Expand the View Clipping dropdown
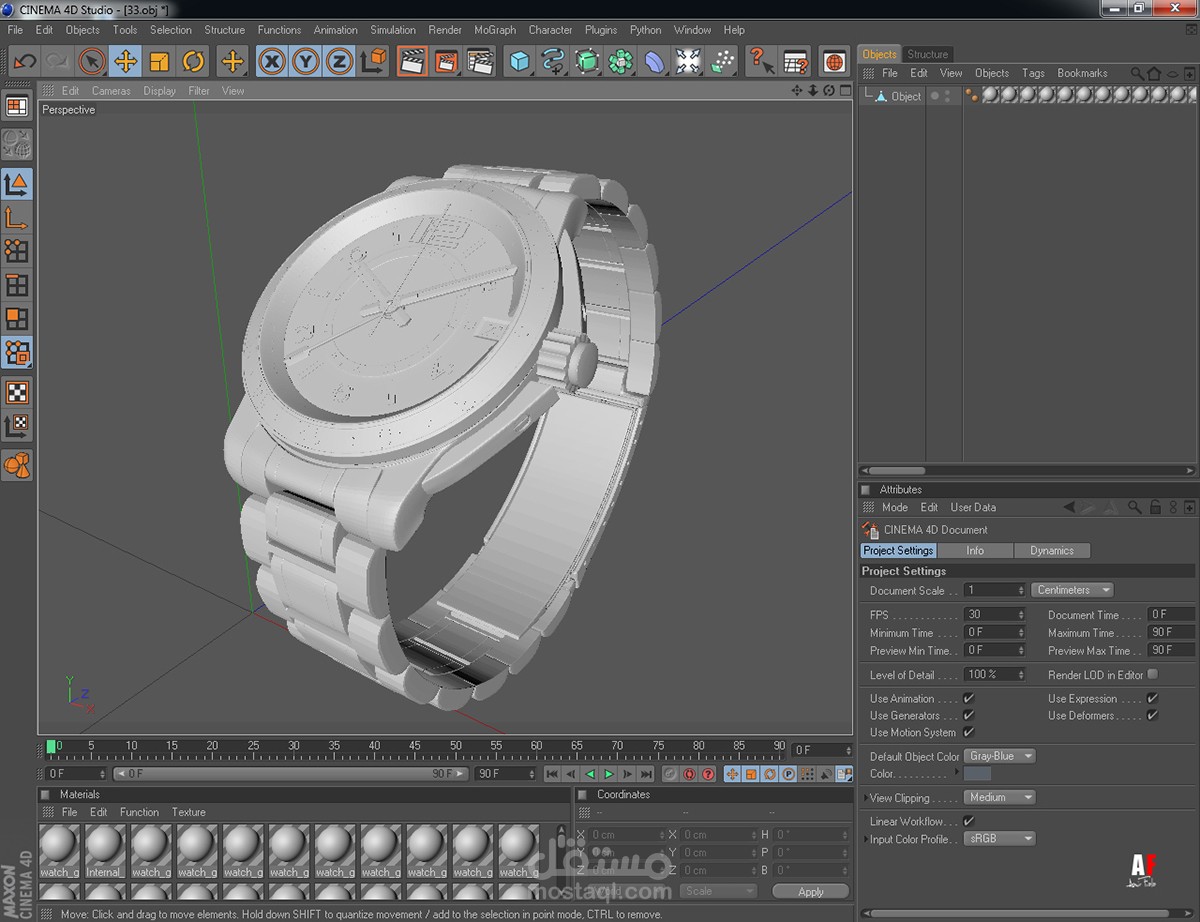Screen dimensions: 1200x922 999,797
